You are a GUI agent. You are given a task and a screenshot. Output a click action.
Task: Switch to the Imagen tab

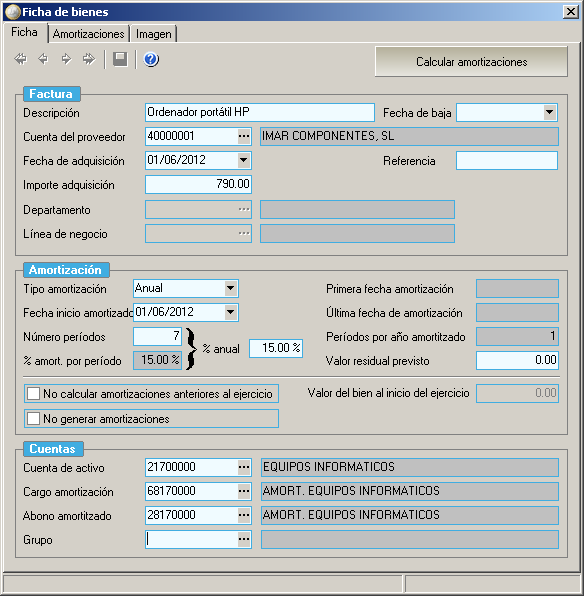[154, 34]
